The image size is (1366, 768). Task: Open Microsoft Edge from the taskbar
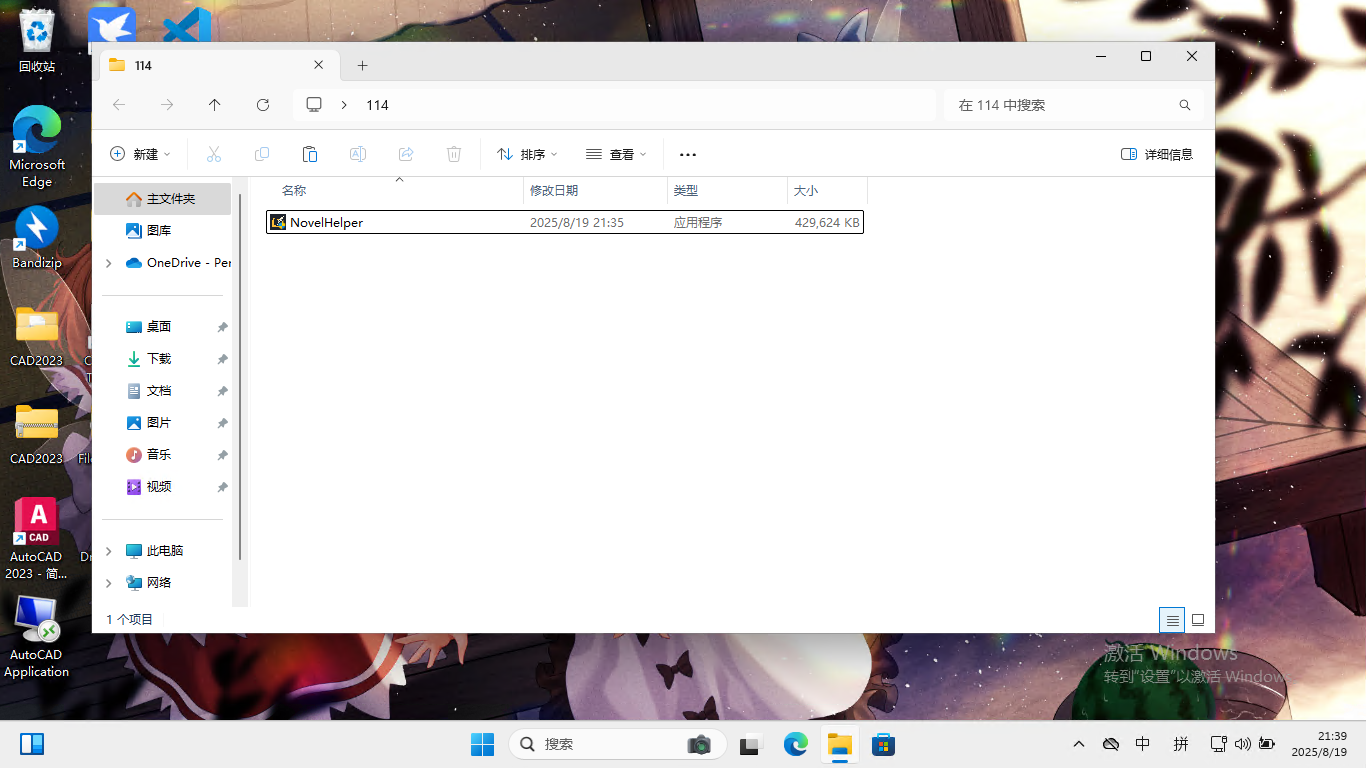tap(796, 744)
